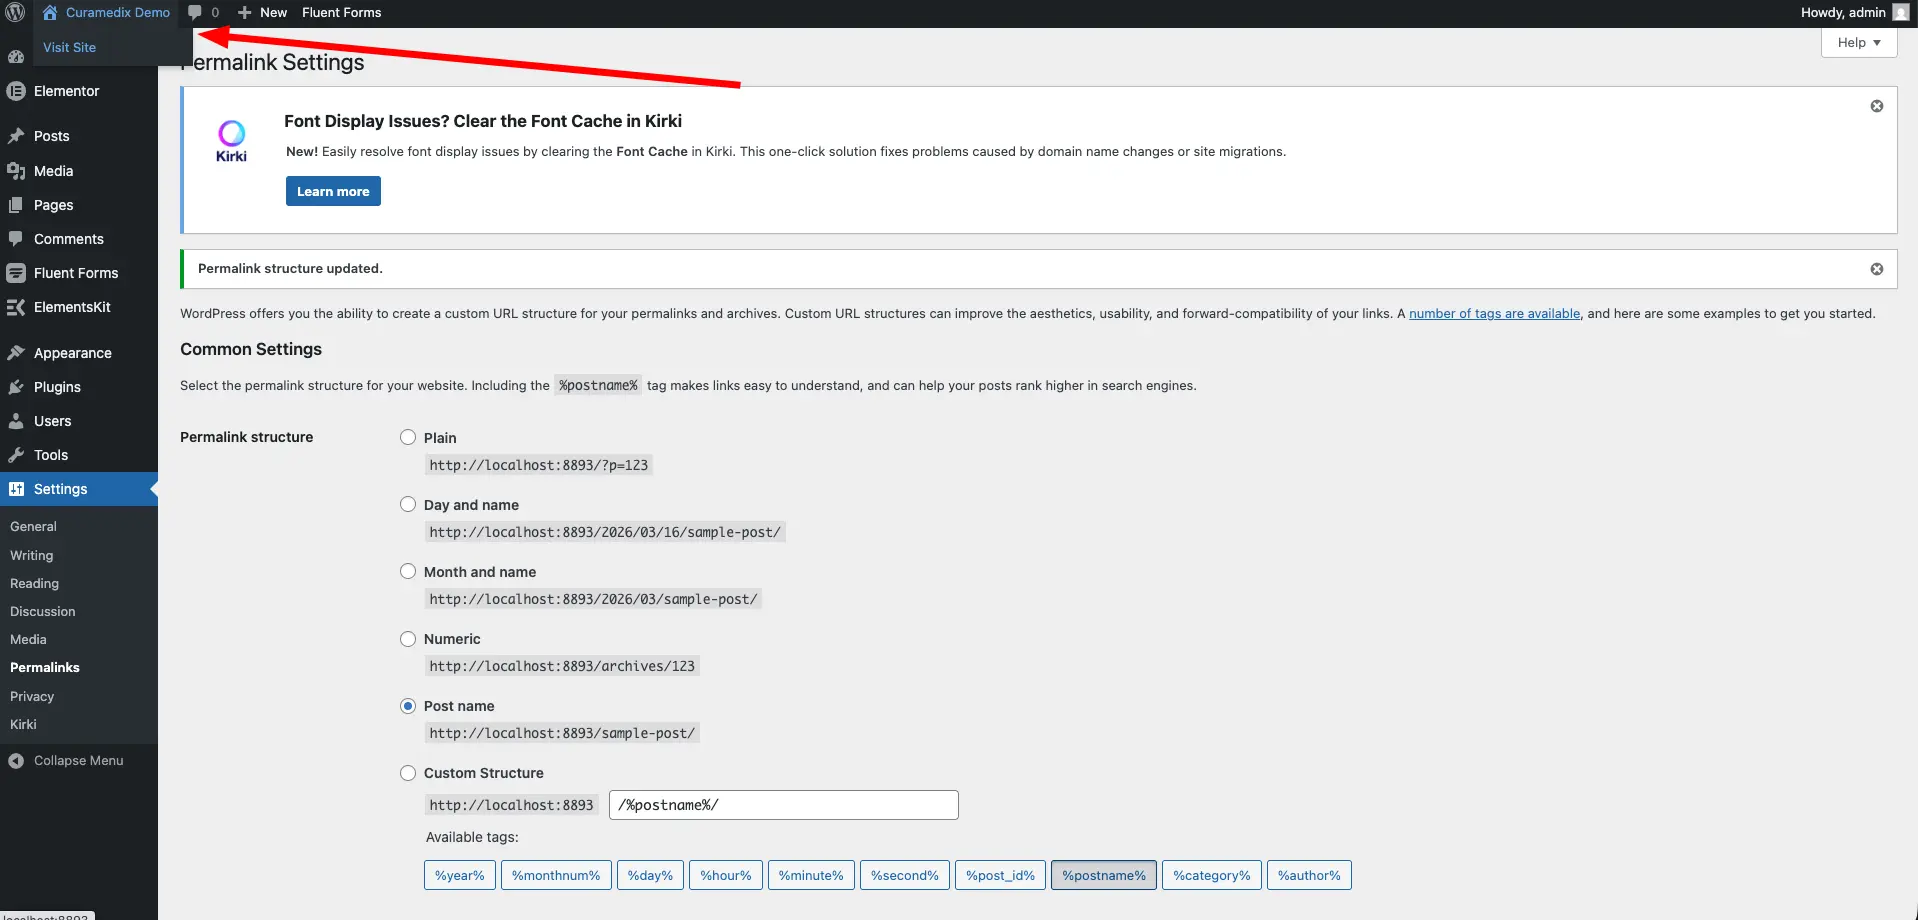This screenshot has width=1918, height=920.
Task: Click the WordPress logo in the admin bar
Action: pos(14,13)
